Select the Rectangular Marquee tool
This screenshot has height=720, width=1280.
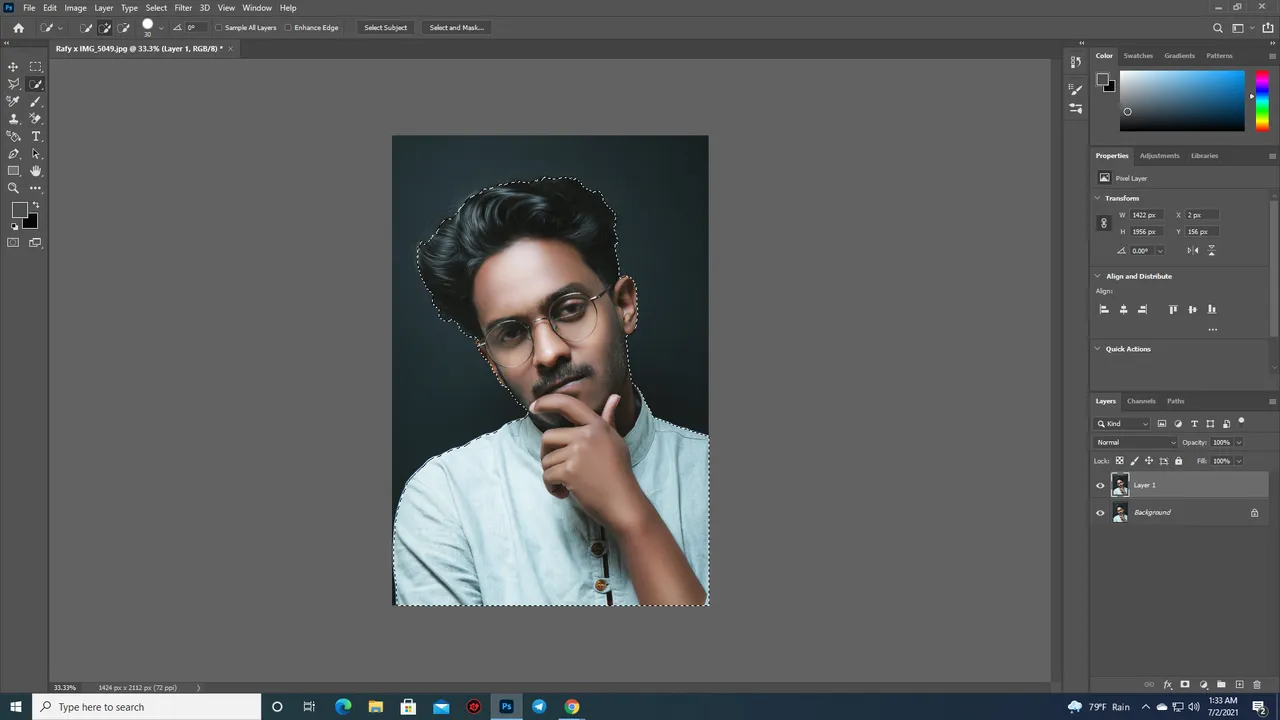(x=36, y=67)
